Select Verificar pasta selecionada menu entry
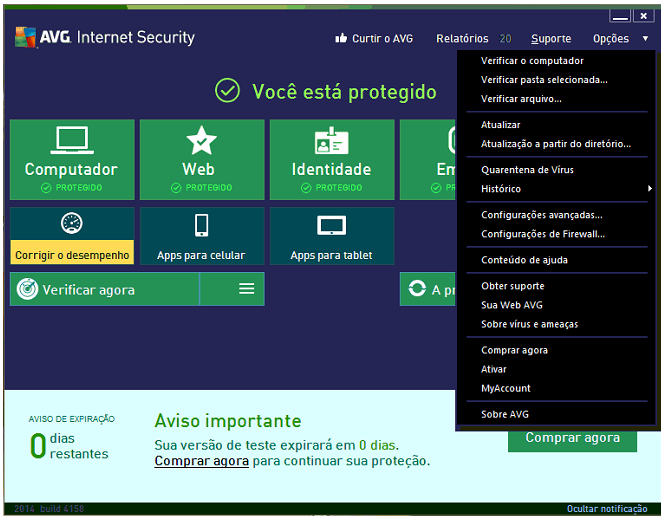The image size is (667, 522). click(x=544, y=80)
